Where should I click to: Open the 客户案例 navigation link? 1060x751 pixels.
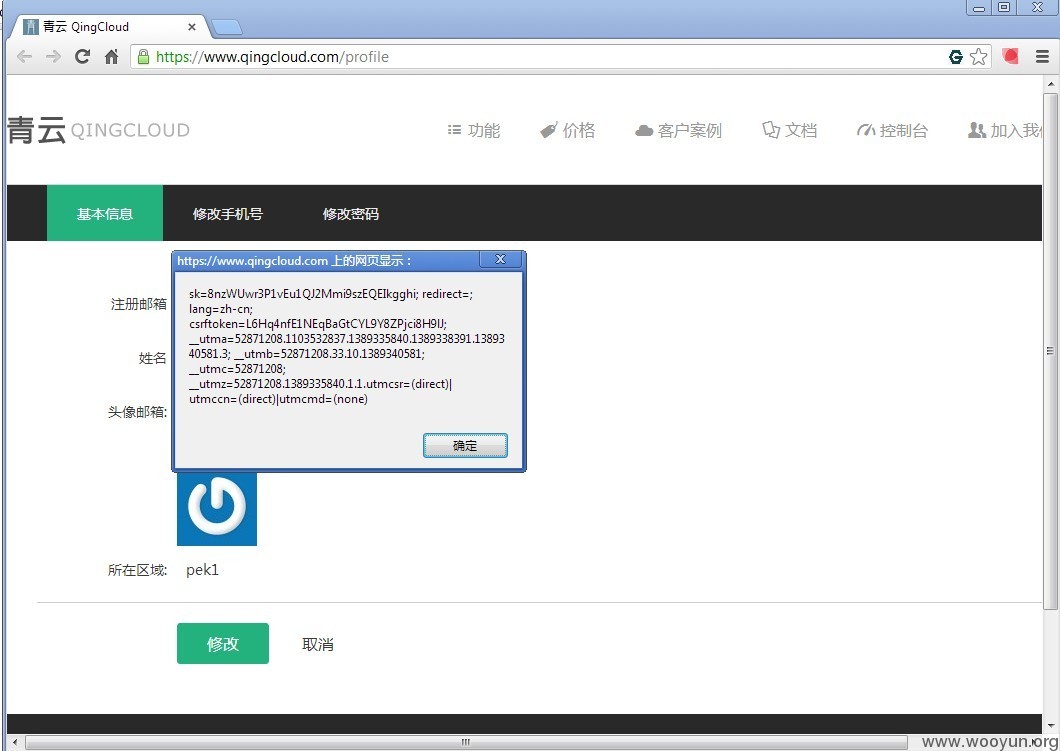679,130
